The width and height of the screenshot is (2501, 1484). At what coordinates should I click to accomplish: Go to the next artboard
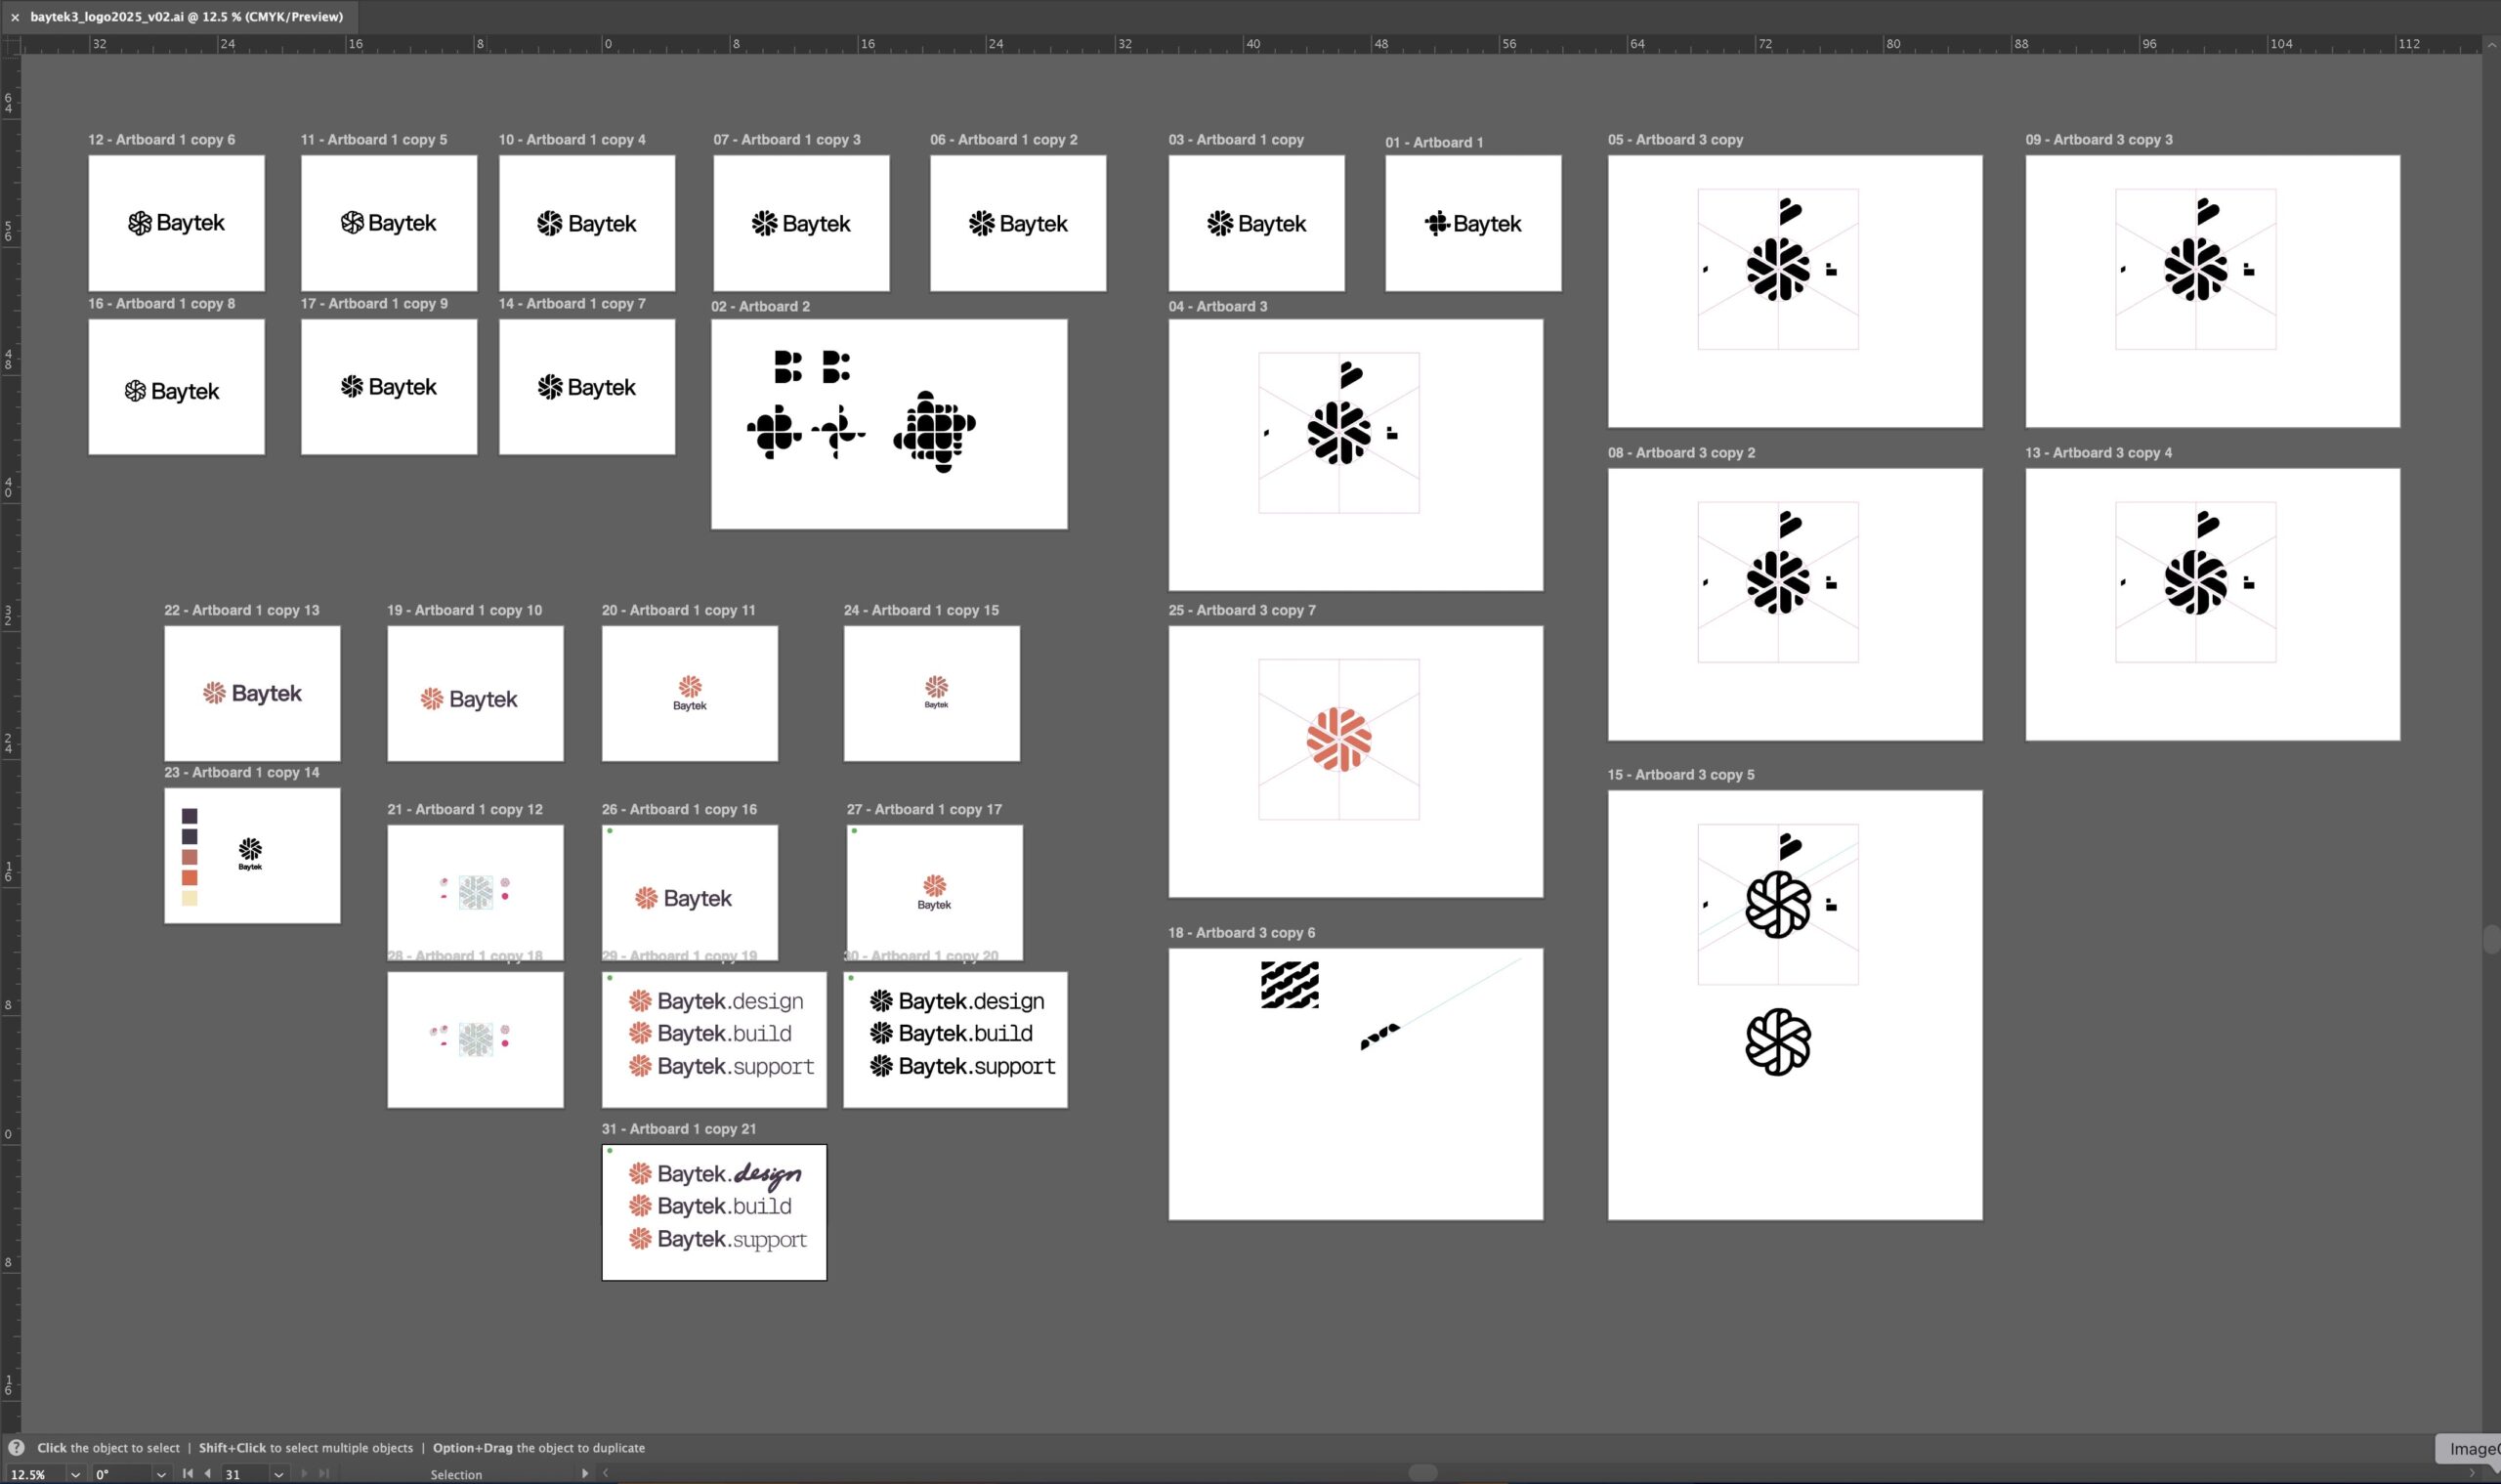pyautogui.click(x=304, y=1473)
